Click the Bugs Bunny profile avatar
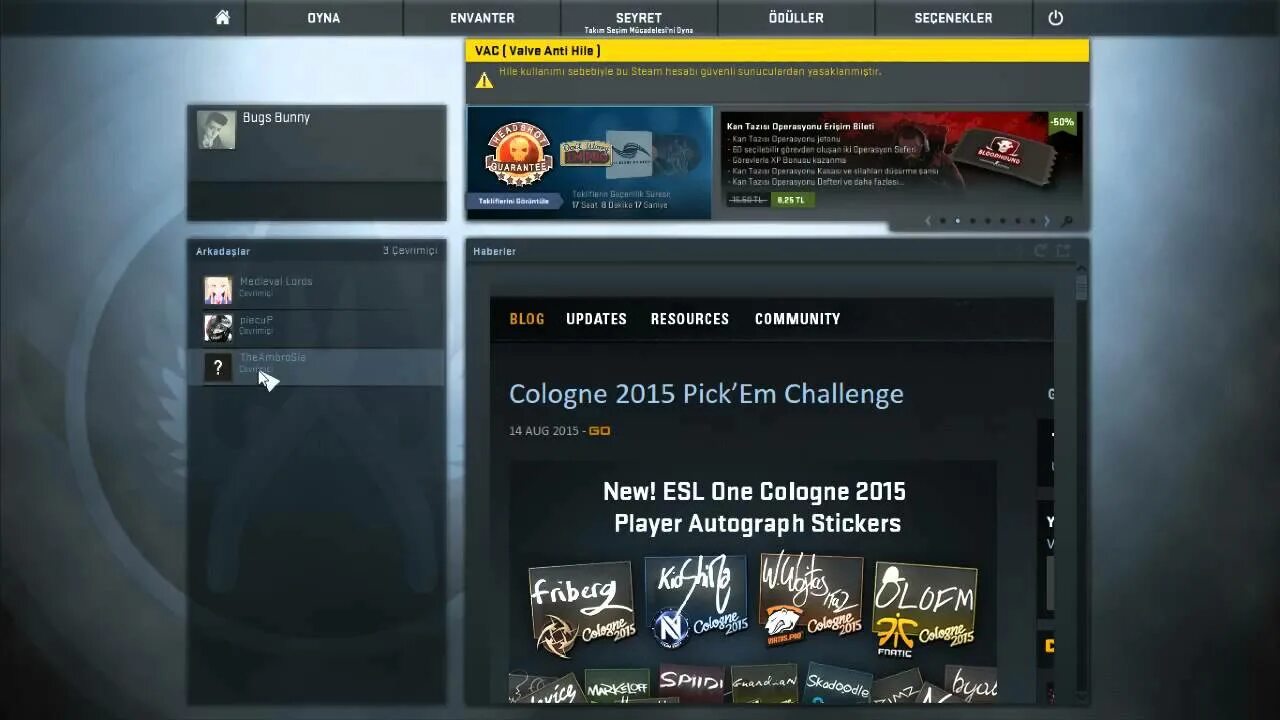Screen dimensions: 1280x720 [216, 130]
